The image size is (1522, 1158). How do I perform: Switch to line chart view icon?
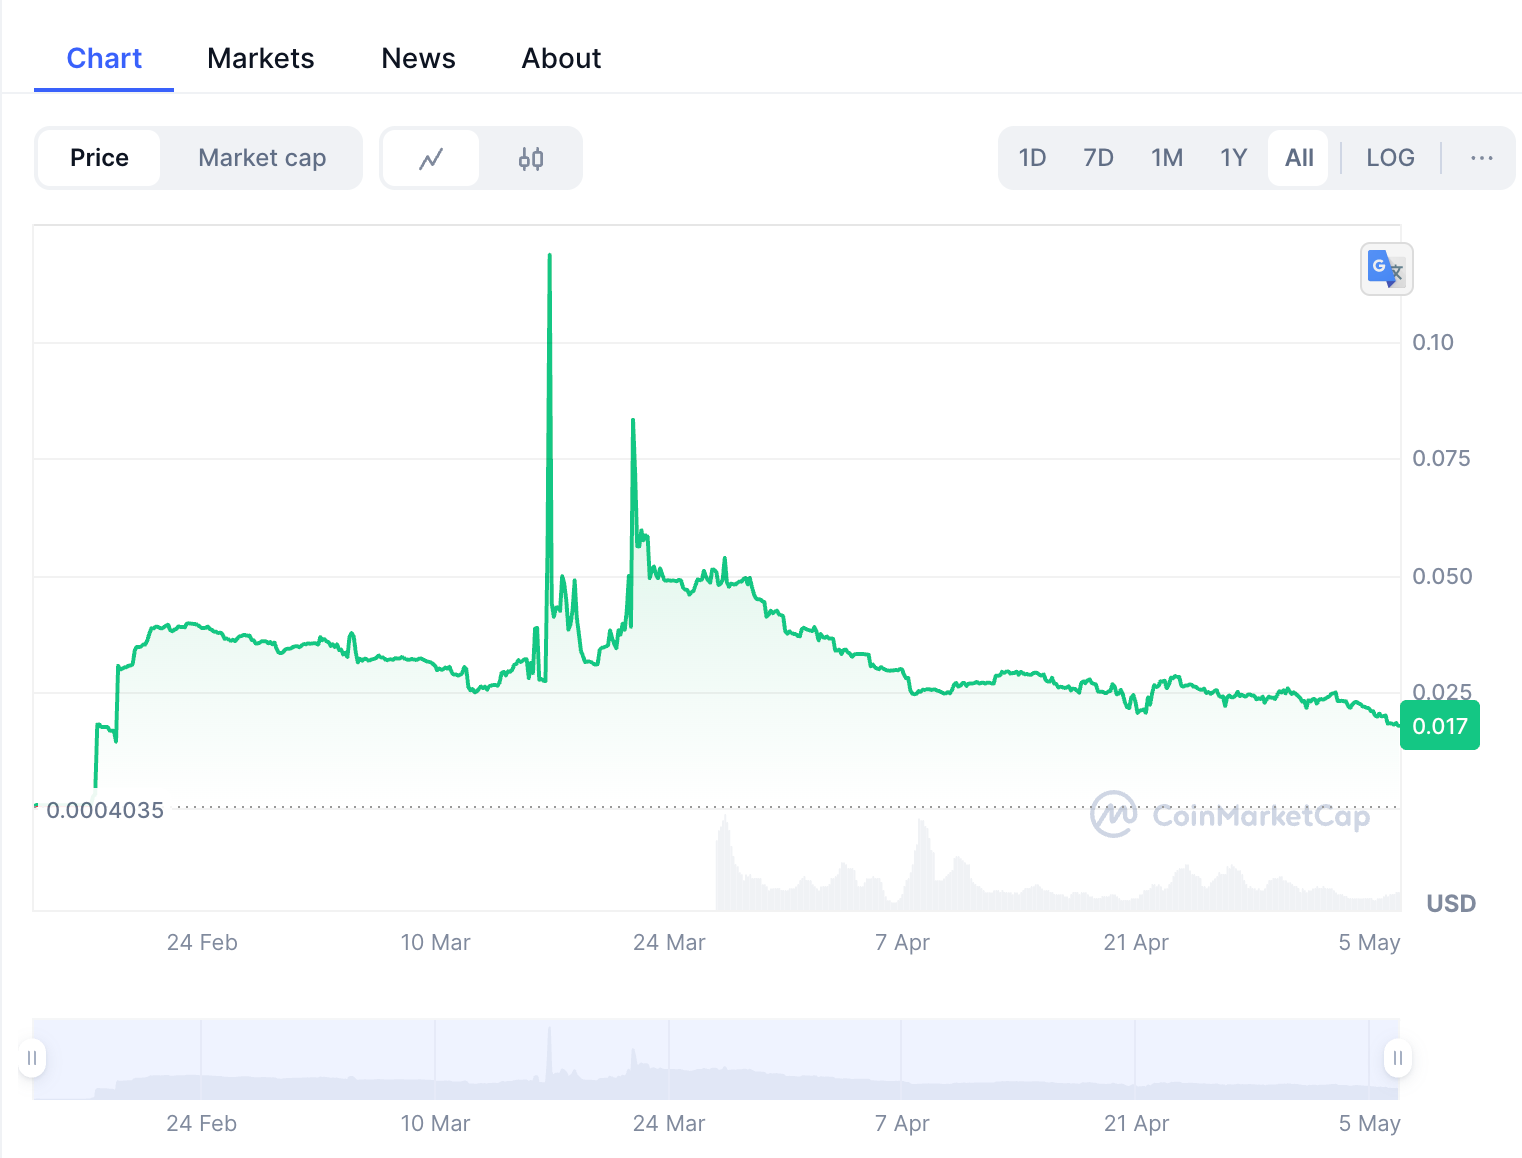click(x=431, y=158)
